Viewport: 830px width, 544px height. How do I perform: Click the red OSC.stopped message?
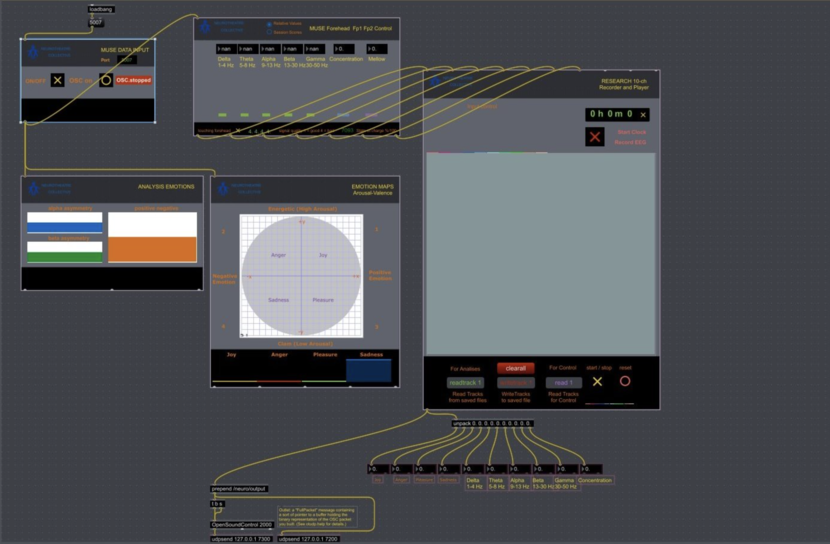click(x=133, y=80)
